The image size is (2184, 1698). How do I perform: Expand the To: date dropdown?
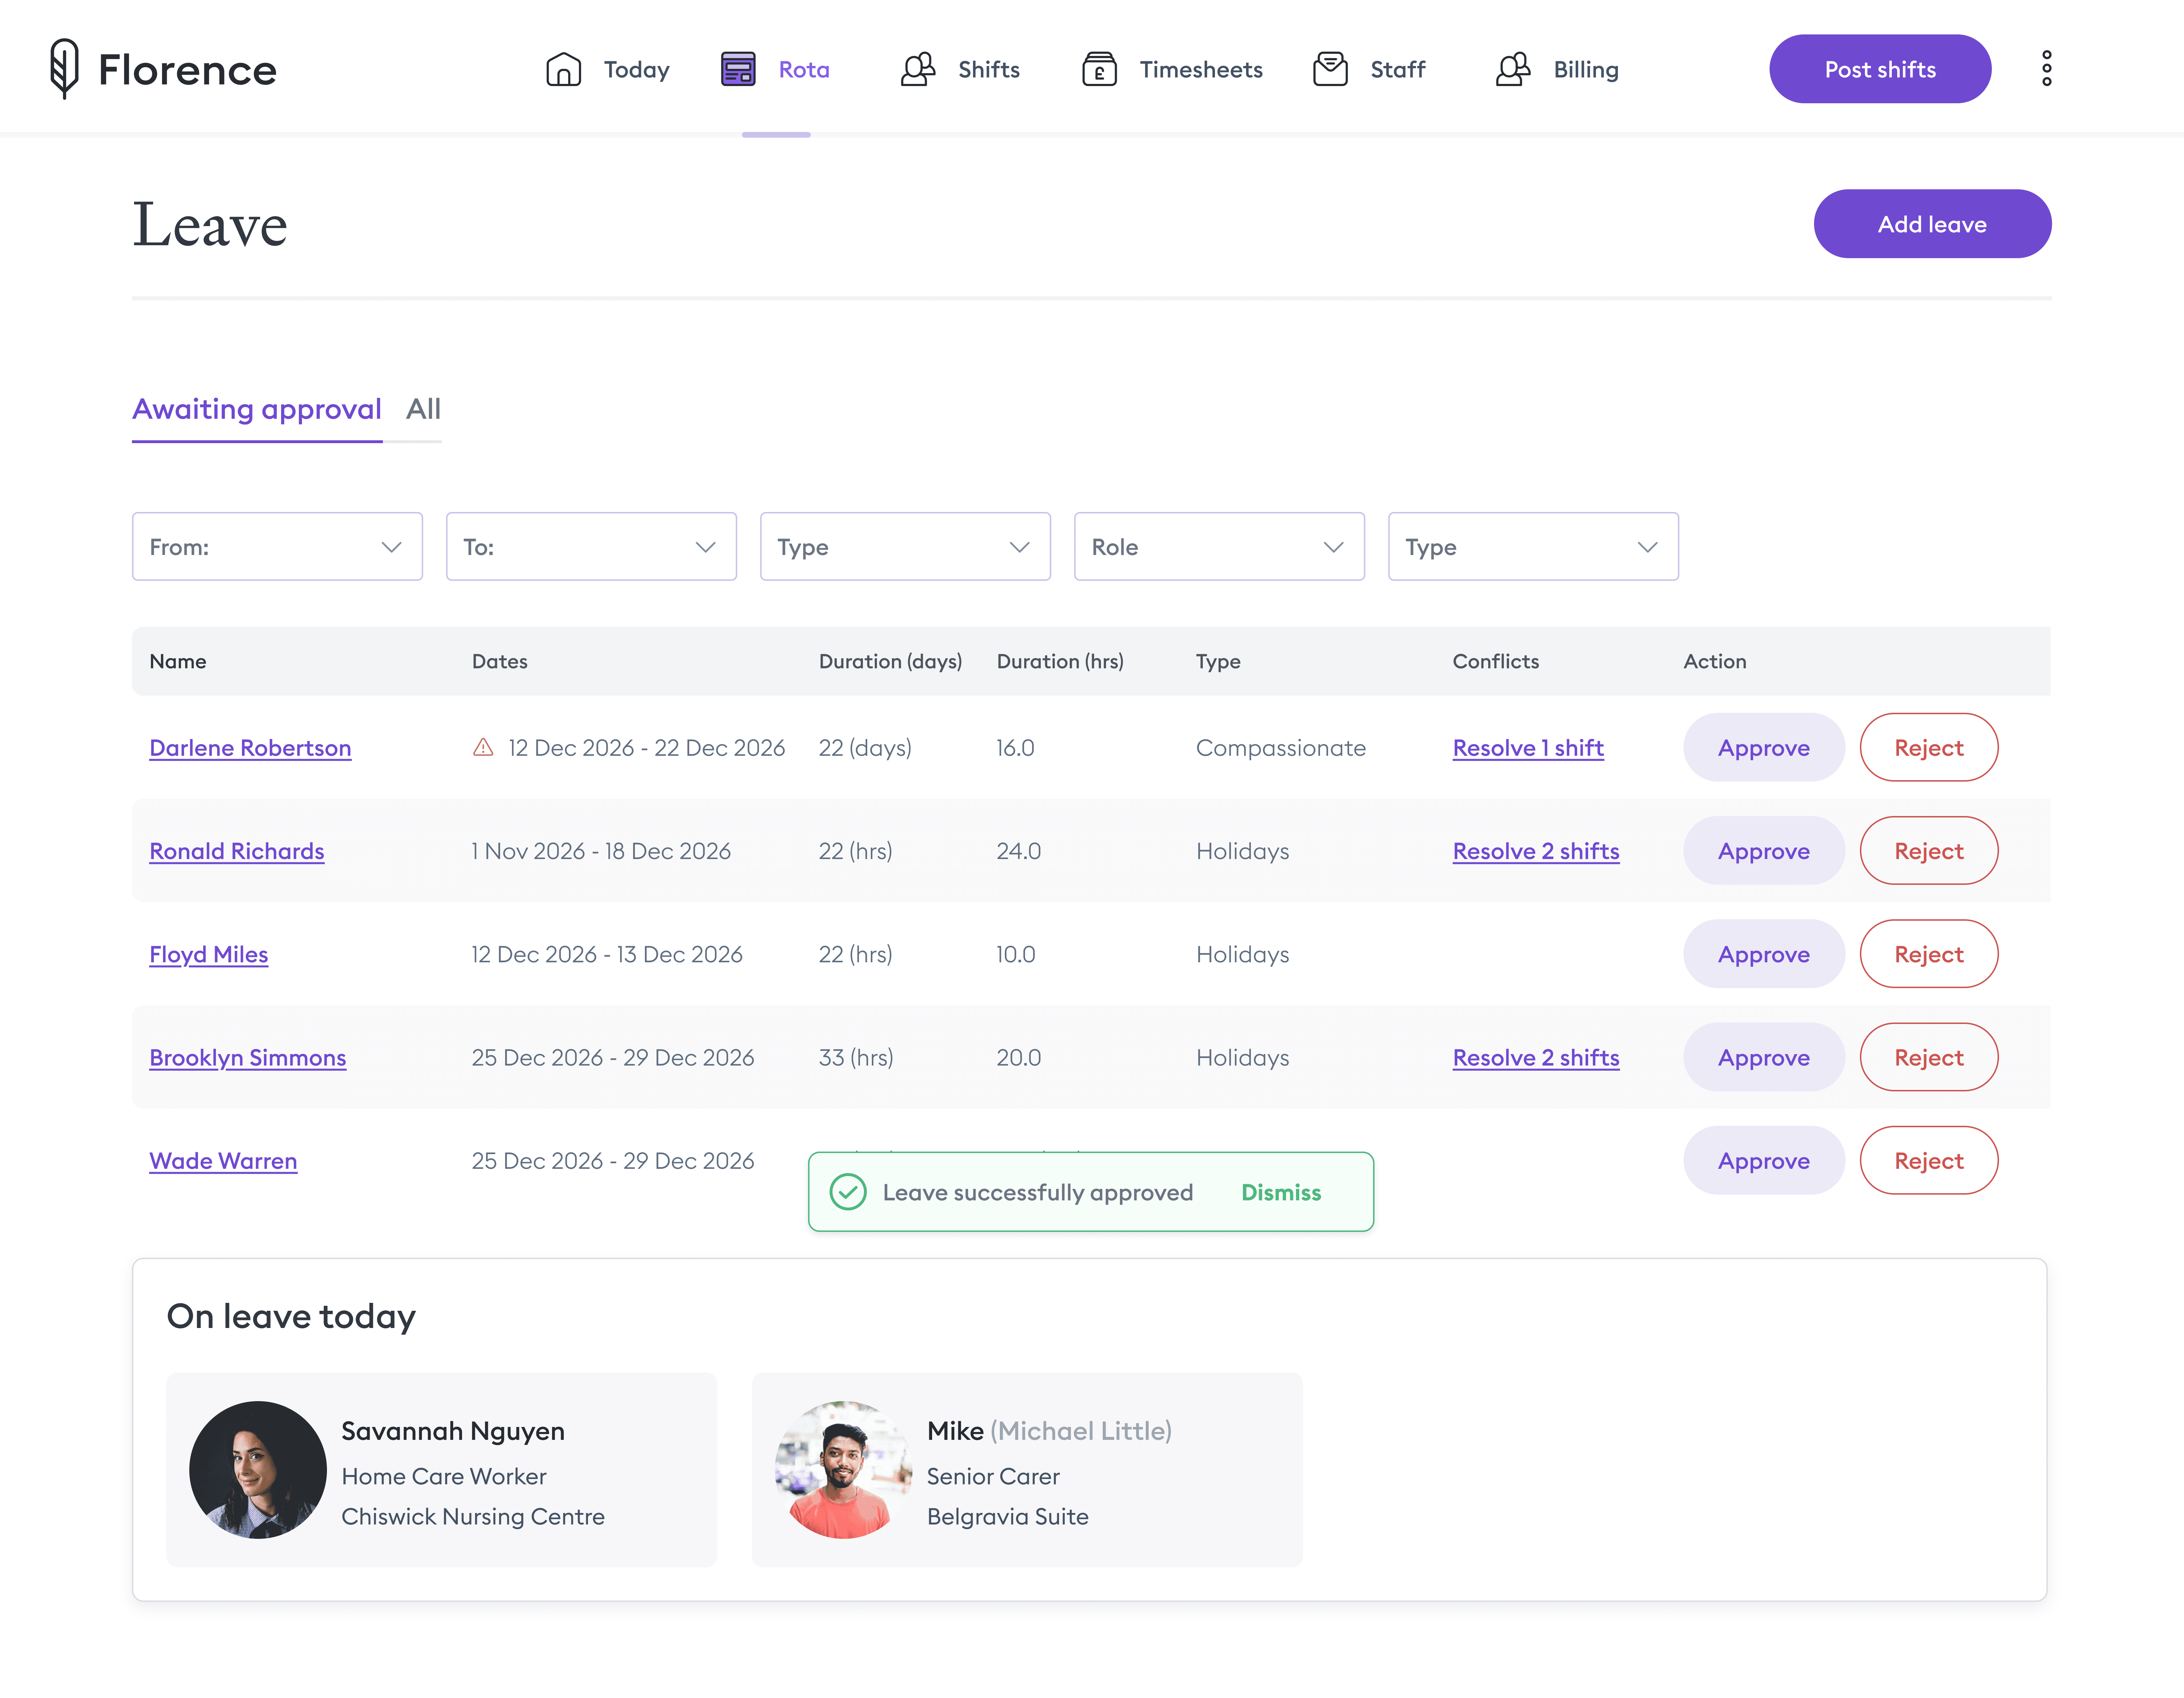[591, 547]
